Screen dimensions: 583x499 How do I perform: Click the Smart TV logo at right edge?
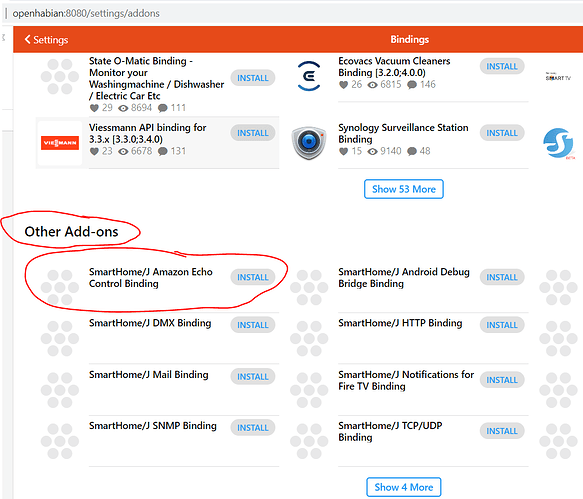pos(558,77)
